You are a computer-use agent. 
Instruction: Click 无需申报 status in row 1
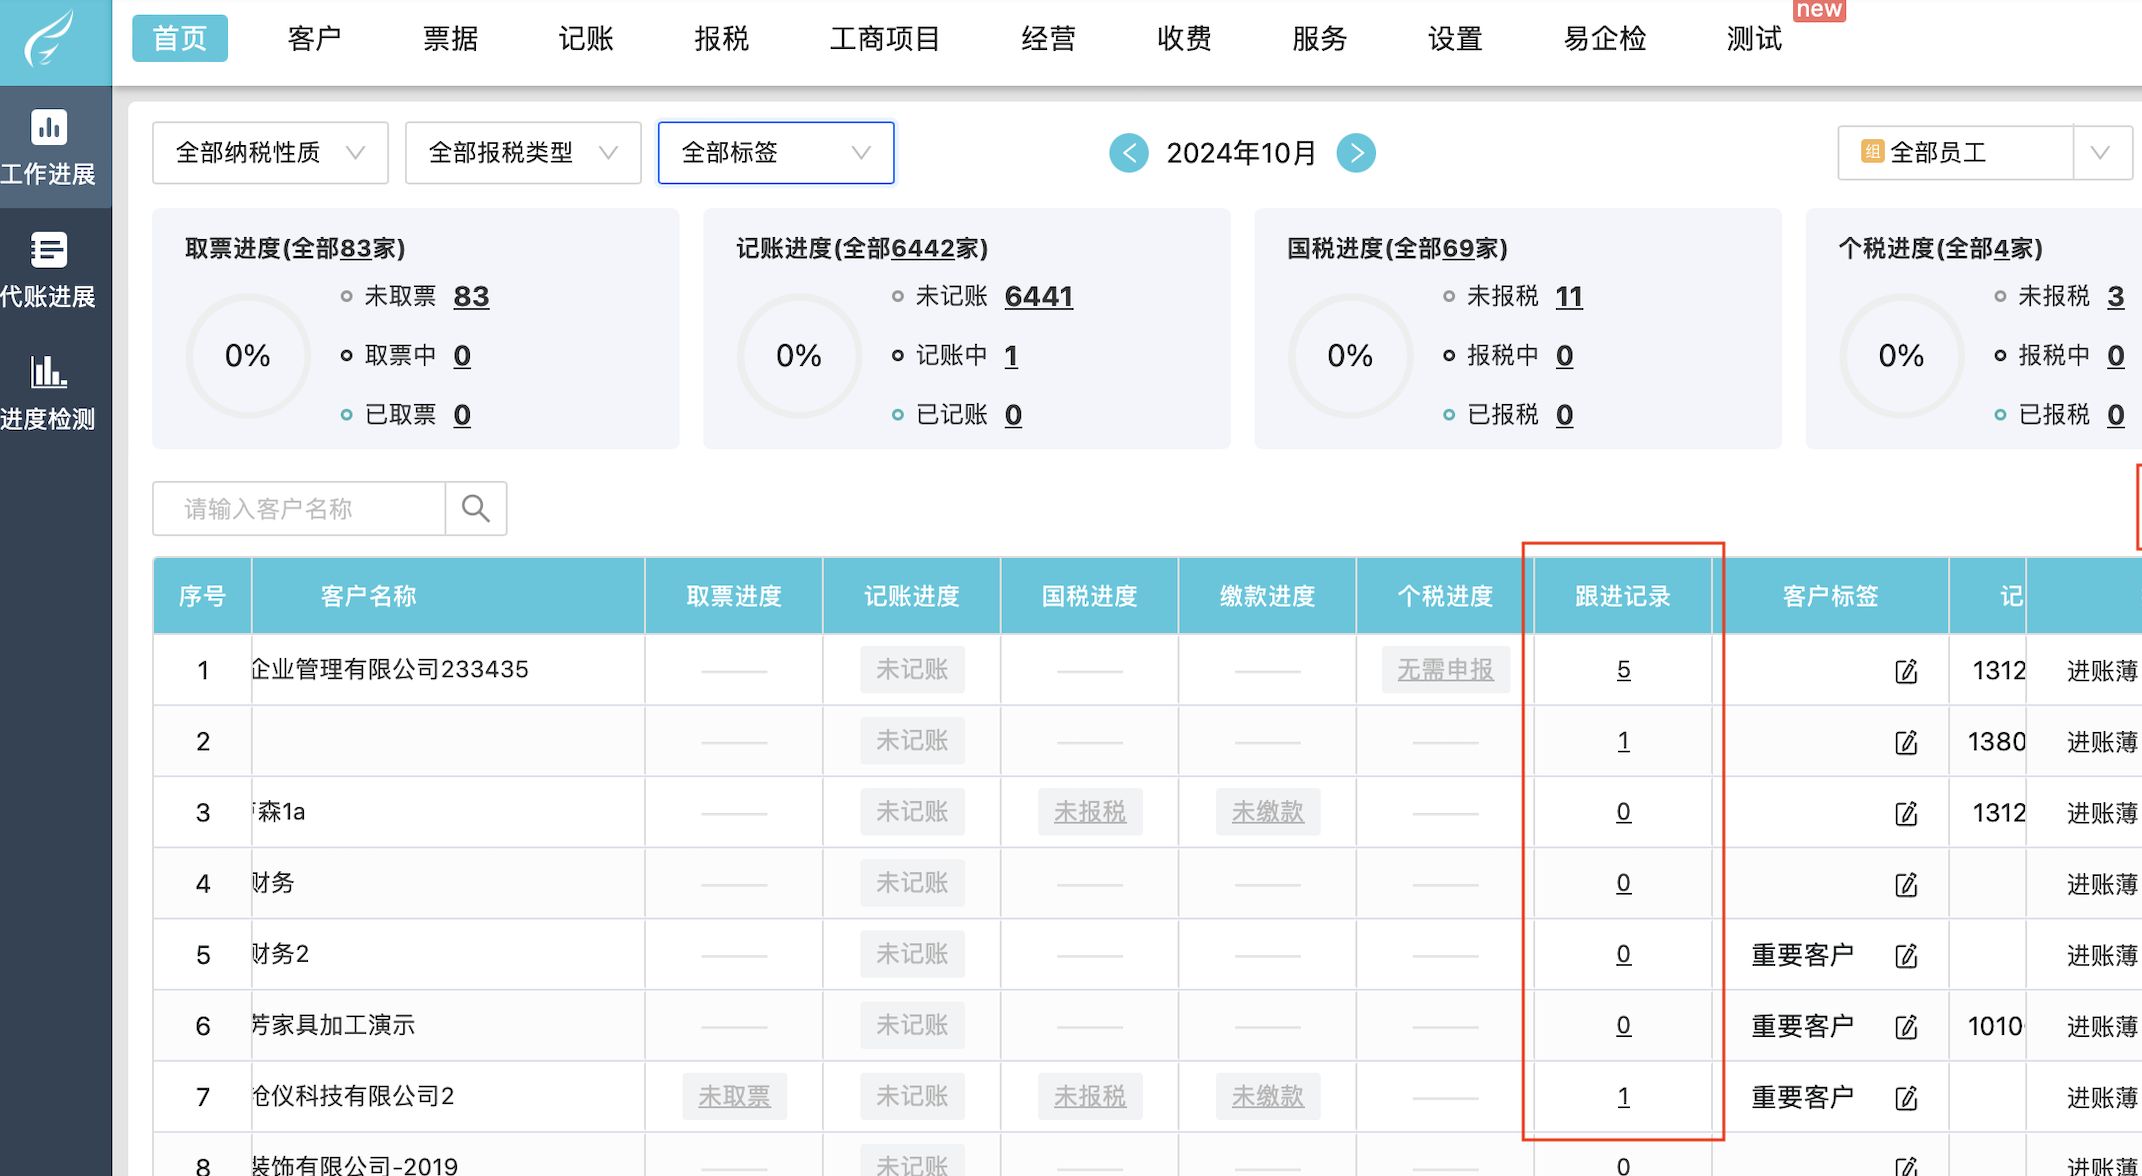coord(1445,670)
